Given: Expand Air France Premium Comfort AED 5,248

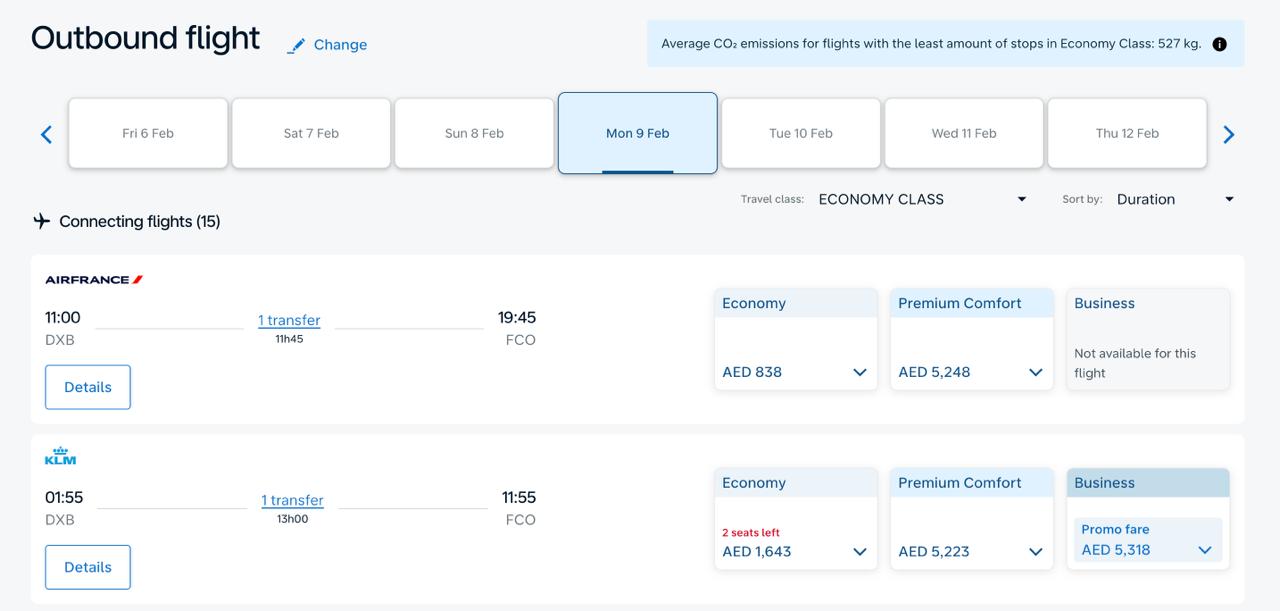Looking at the screenshot, I should tap(971, 372).
